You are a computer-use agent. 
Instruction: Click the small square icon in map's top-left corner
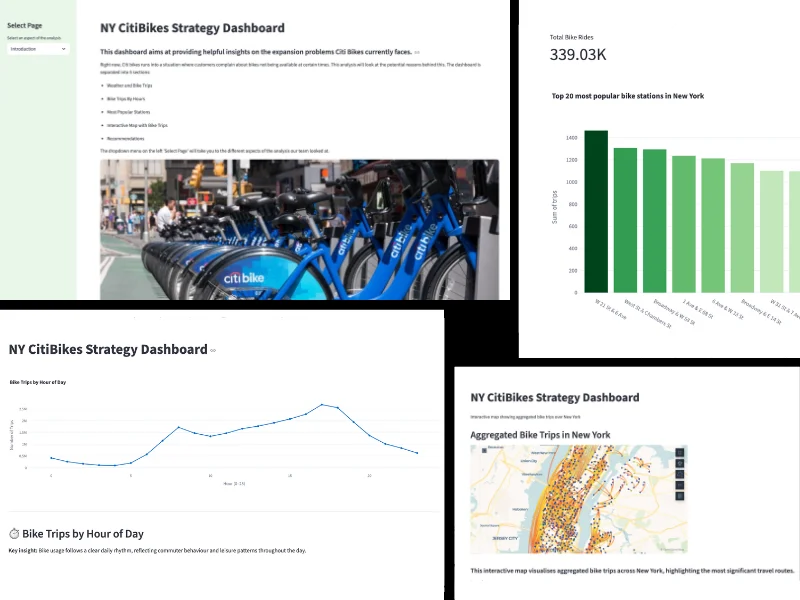pos(483,451)
